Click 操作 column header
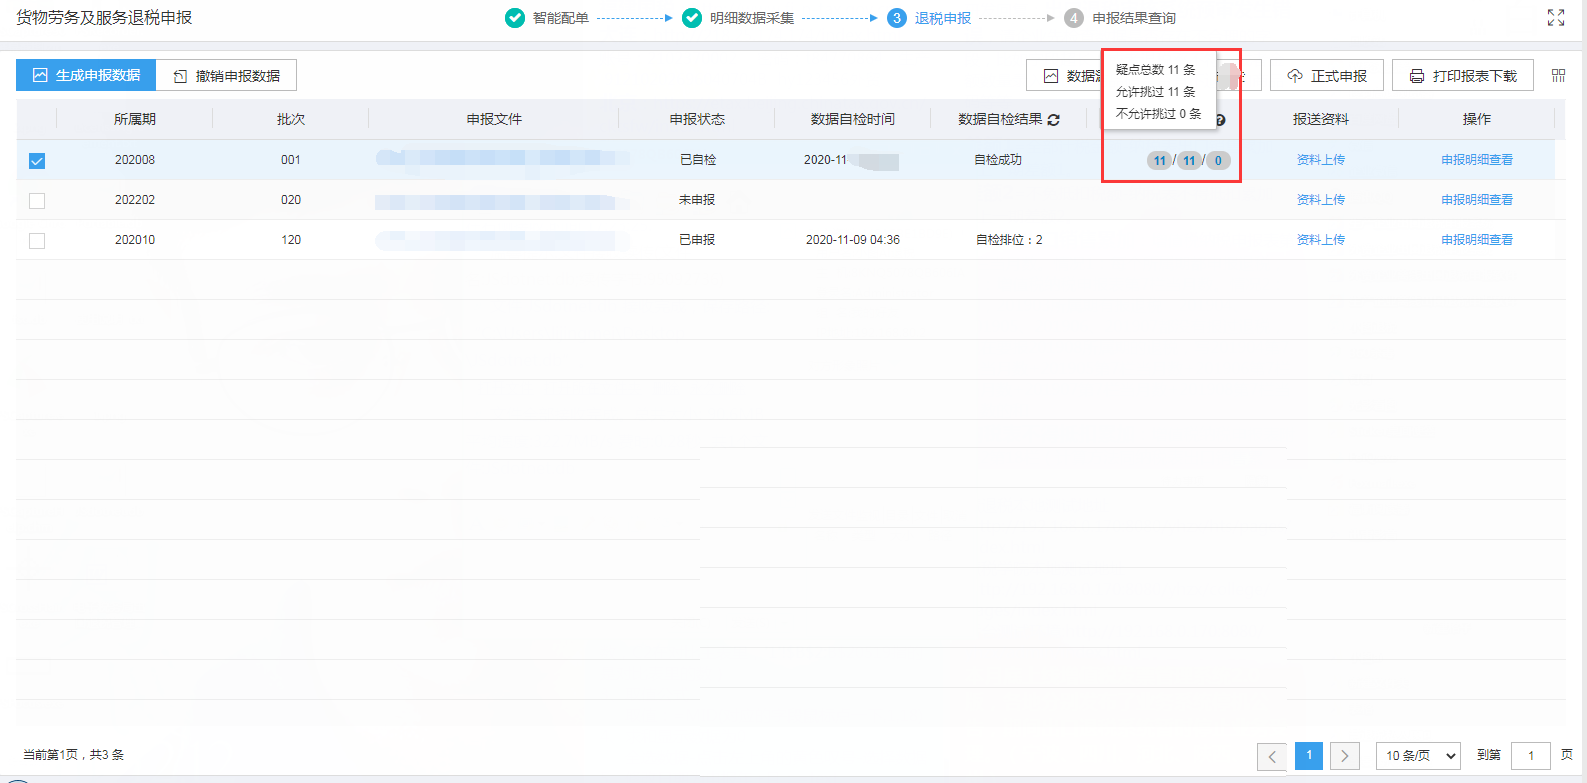Screen dimensions: 1587x783 pyautogui.click(x=1477, y=119)
